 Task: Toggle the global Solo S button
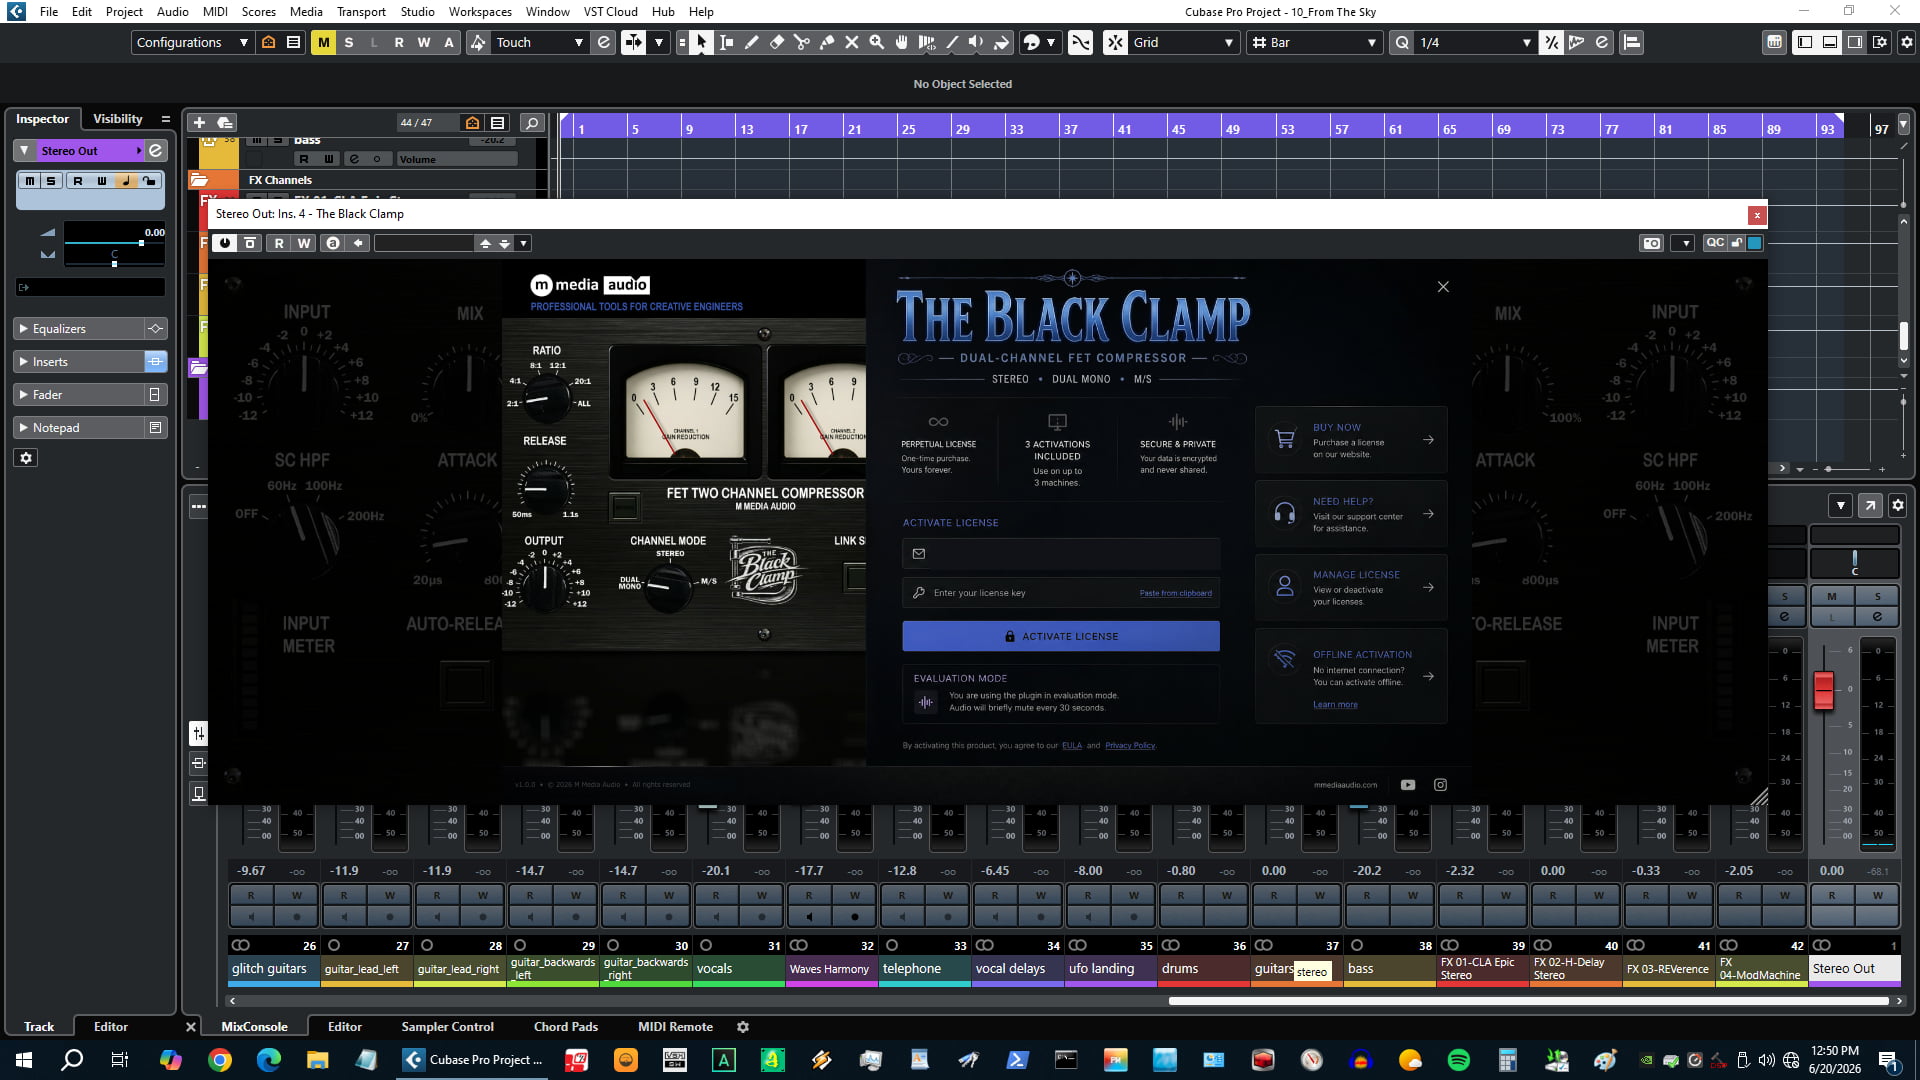pos(348,42)
